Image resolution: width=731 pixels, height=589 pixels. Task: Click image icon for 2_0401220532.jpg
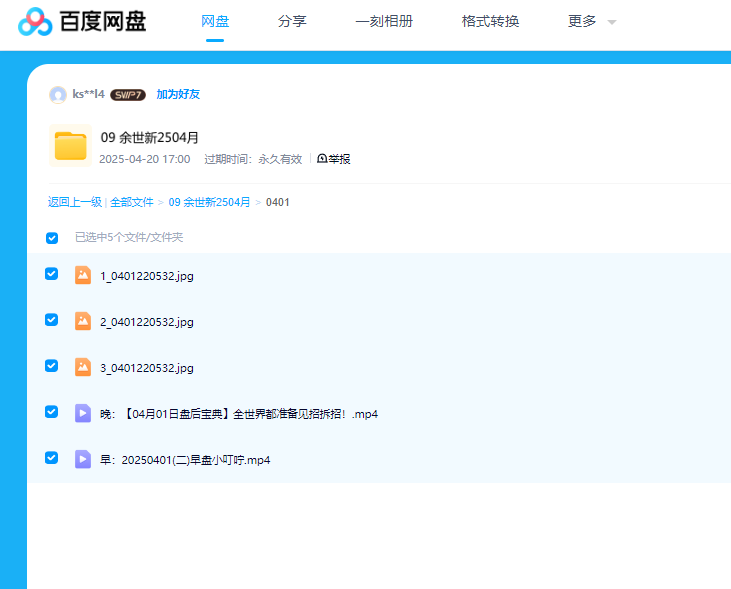[83, 321]
